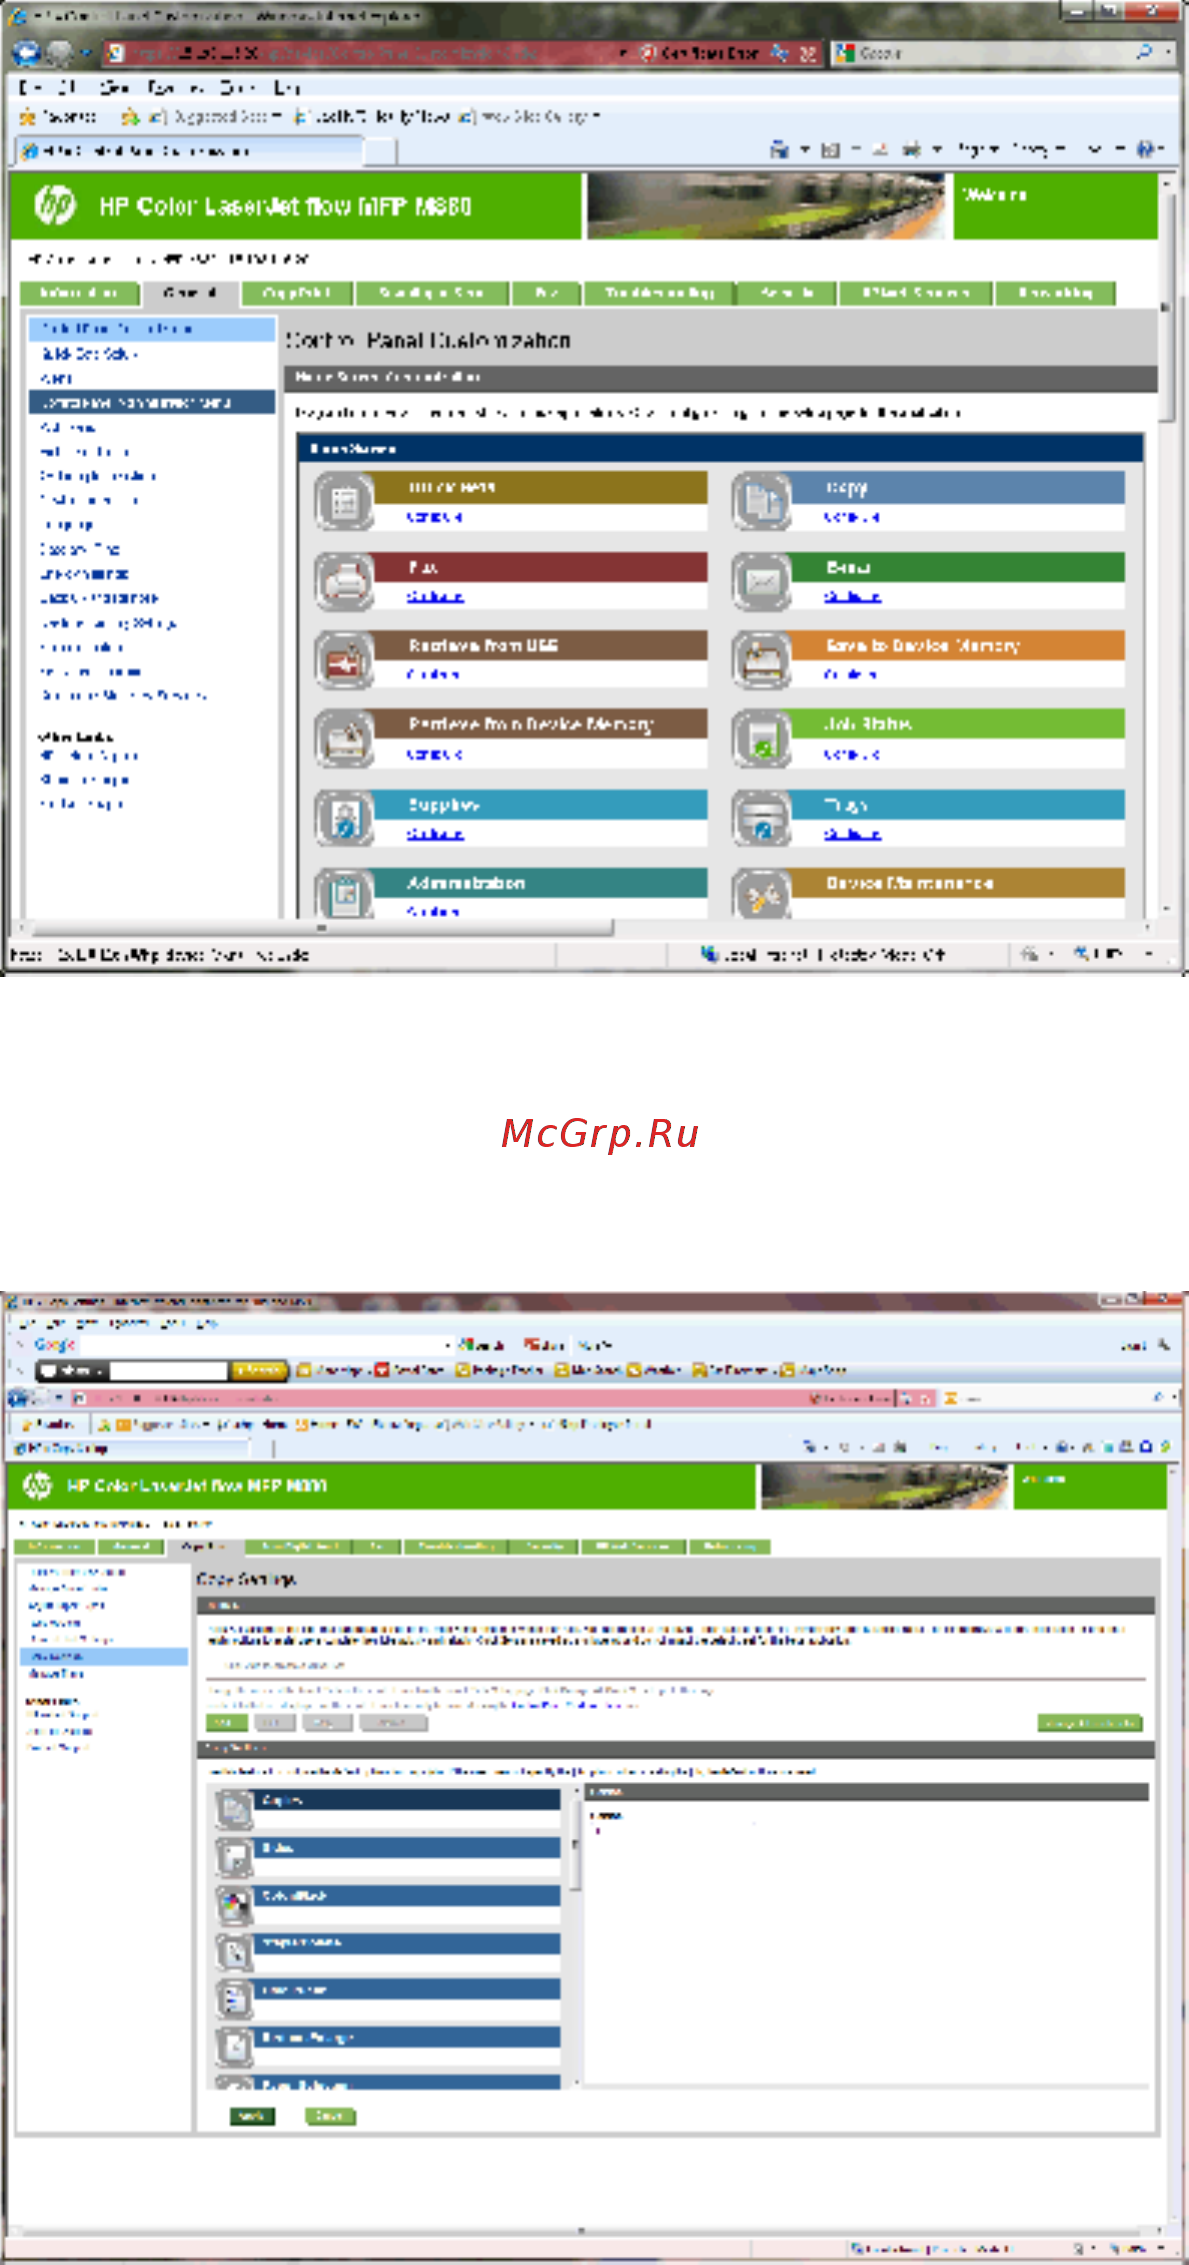Open the Security tab in upper window
The width and height of the screenshot is (1189, 2265).
point(787,293)
